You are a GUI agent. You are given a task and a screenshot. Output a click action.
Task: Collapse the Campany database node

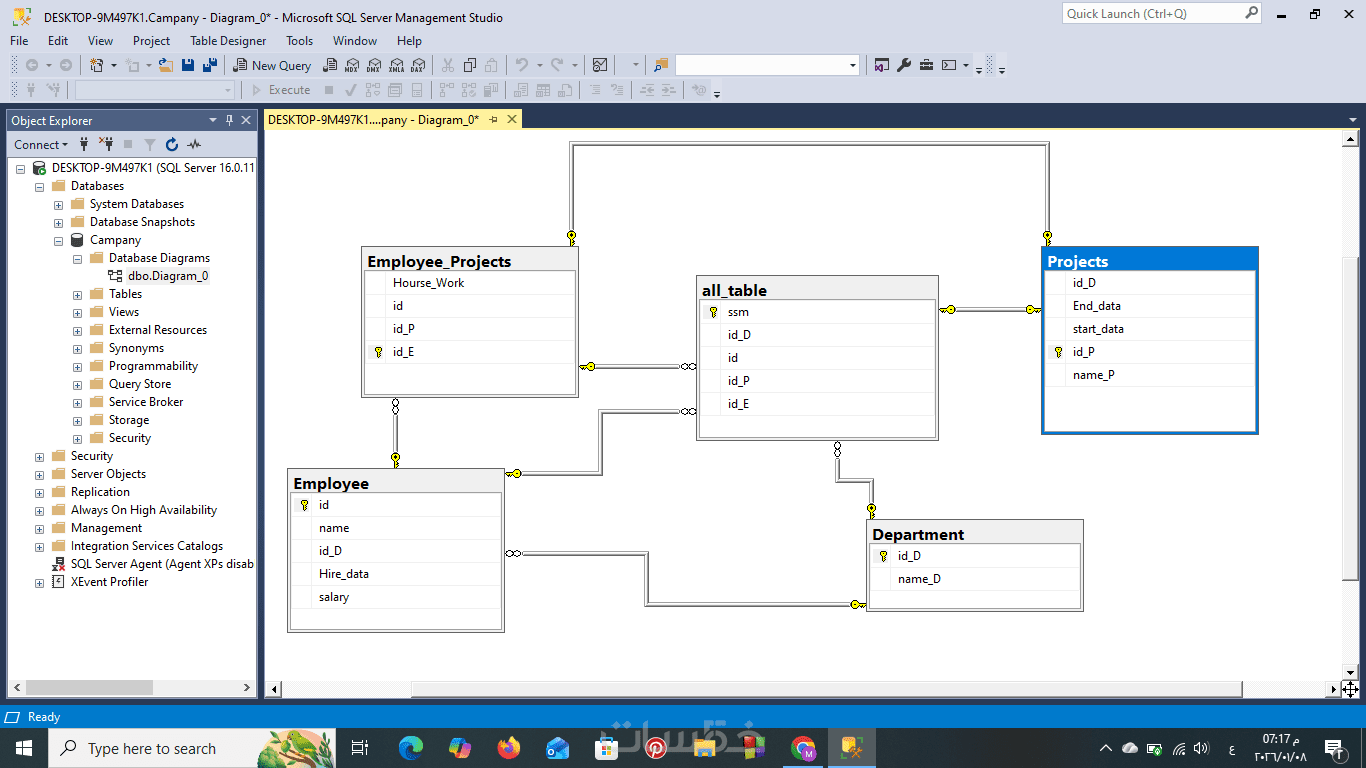[58, 240]
